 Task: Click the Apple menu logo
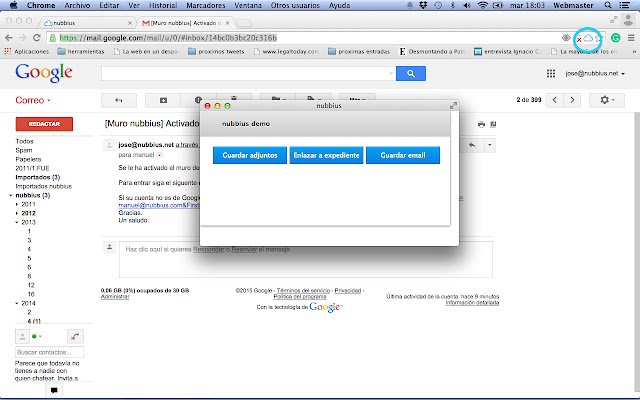(x=13, y=5)
